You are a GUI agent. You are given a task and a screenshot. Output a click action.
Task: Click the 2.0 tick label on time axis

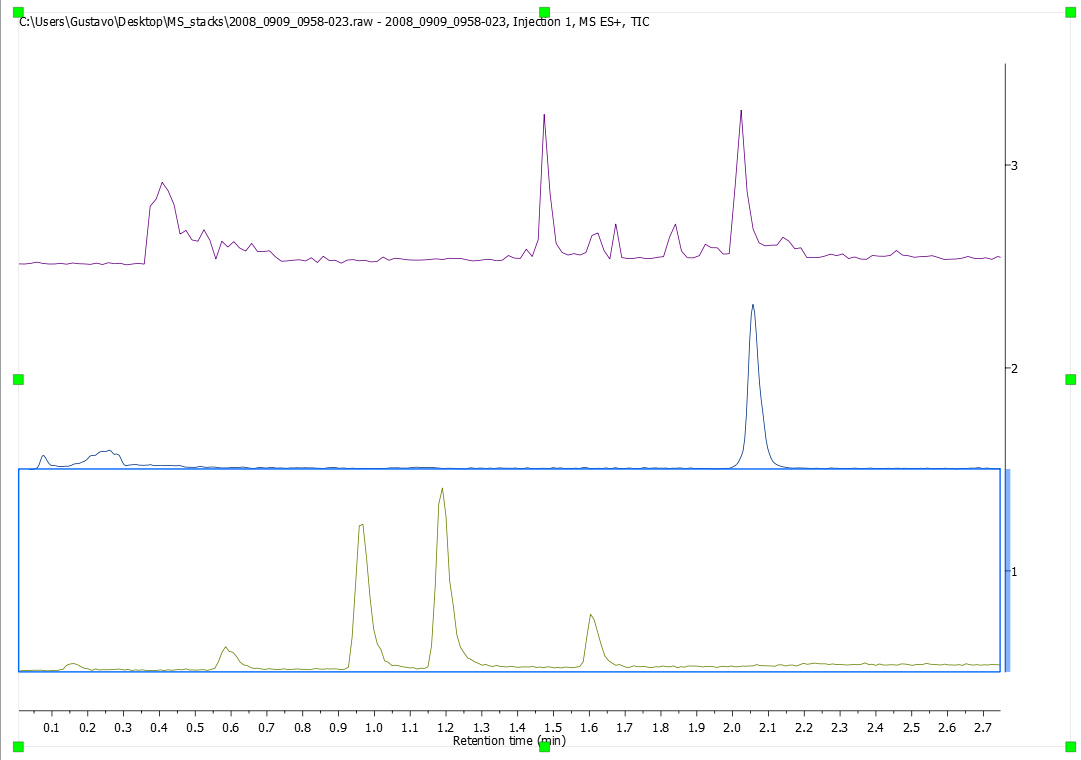pyautogui.click(x=732, y=728)
